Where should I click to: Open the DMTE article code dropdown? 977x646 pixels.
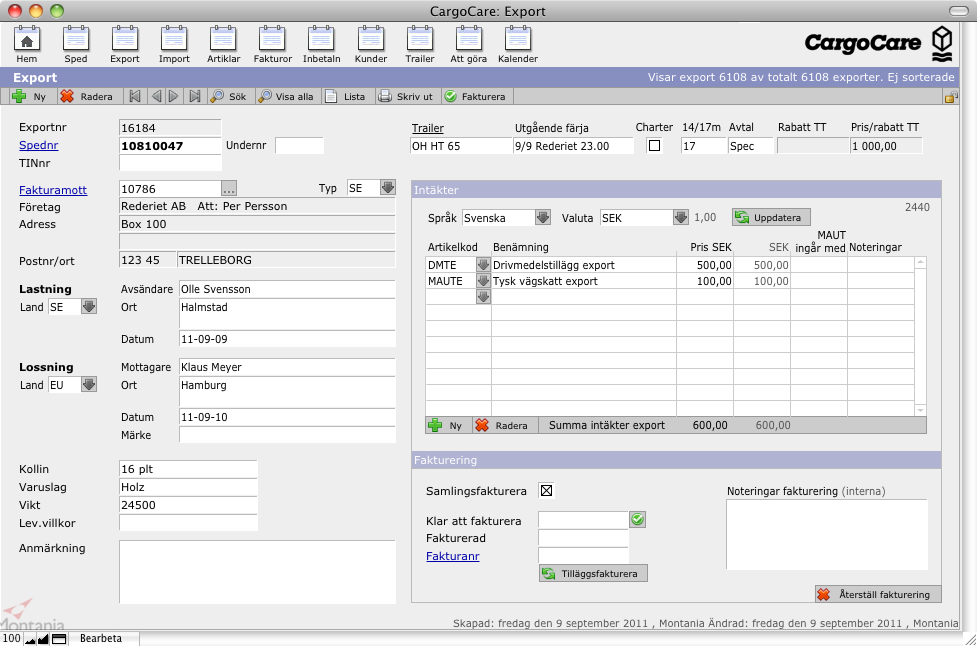484,265
